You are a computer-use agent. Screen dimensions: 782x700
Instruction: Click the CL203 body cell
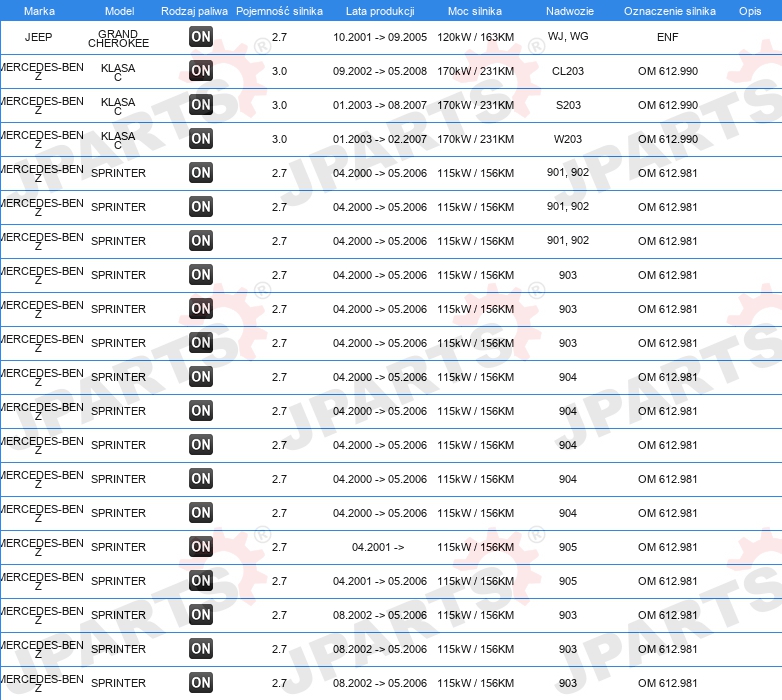[568, 71]
